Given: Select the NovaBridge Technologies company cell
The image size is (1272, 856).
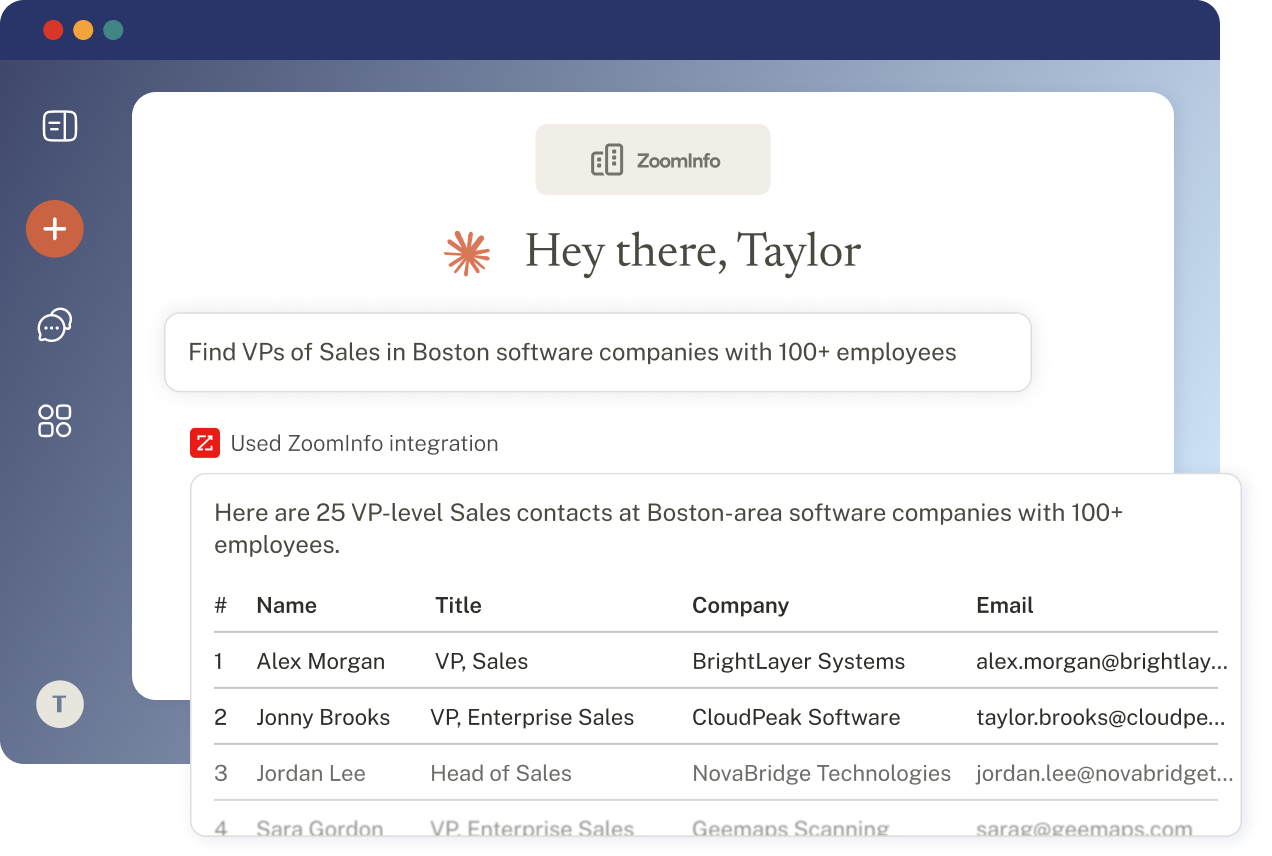Looking at the screenshot, I should (822, 773).
